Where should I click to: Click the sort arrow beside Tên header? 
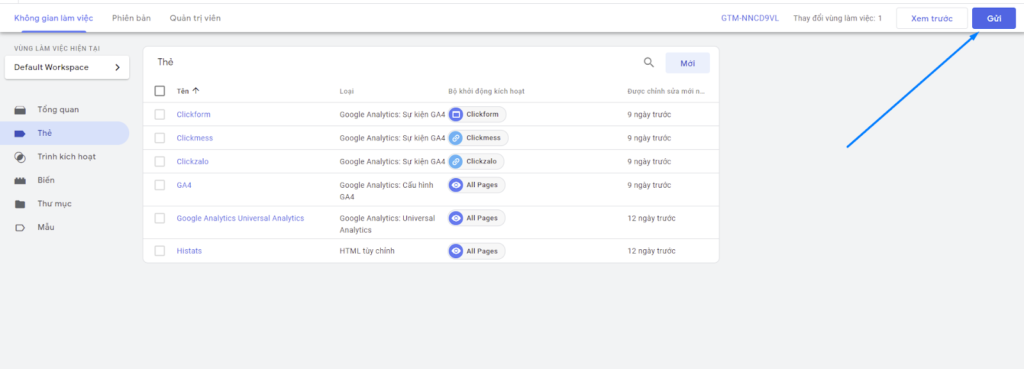tap(196, 91)
